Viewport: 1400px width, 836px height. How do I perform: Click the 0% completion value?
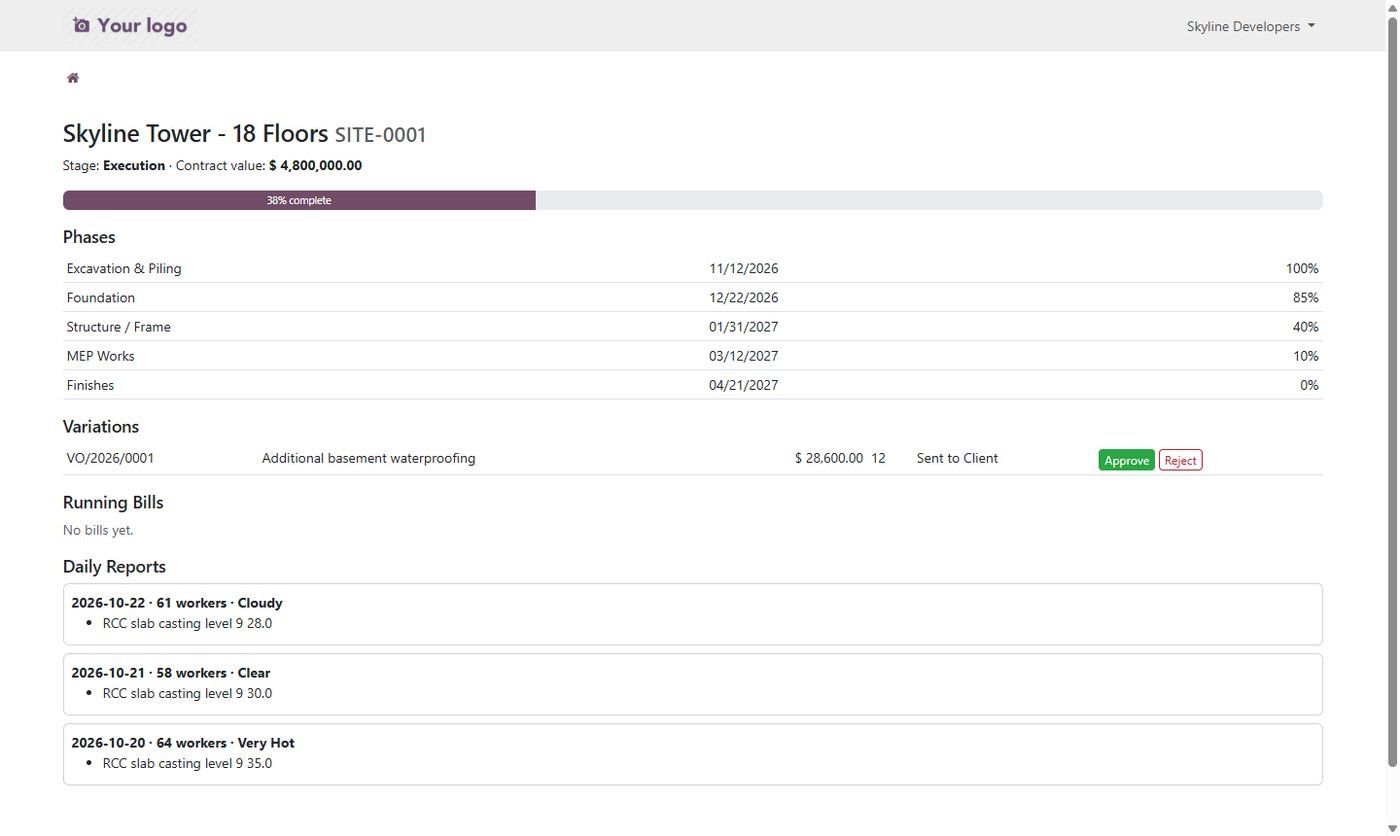1309,385
